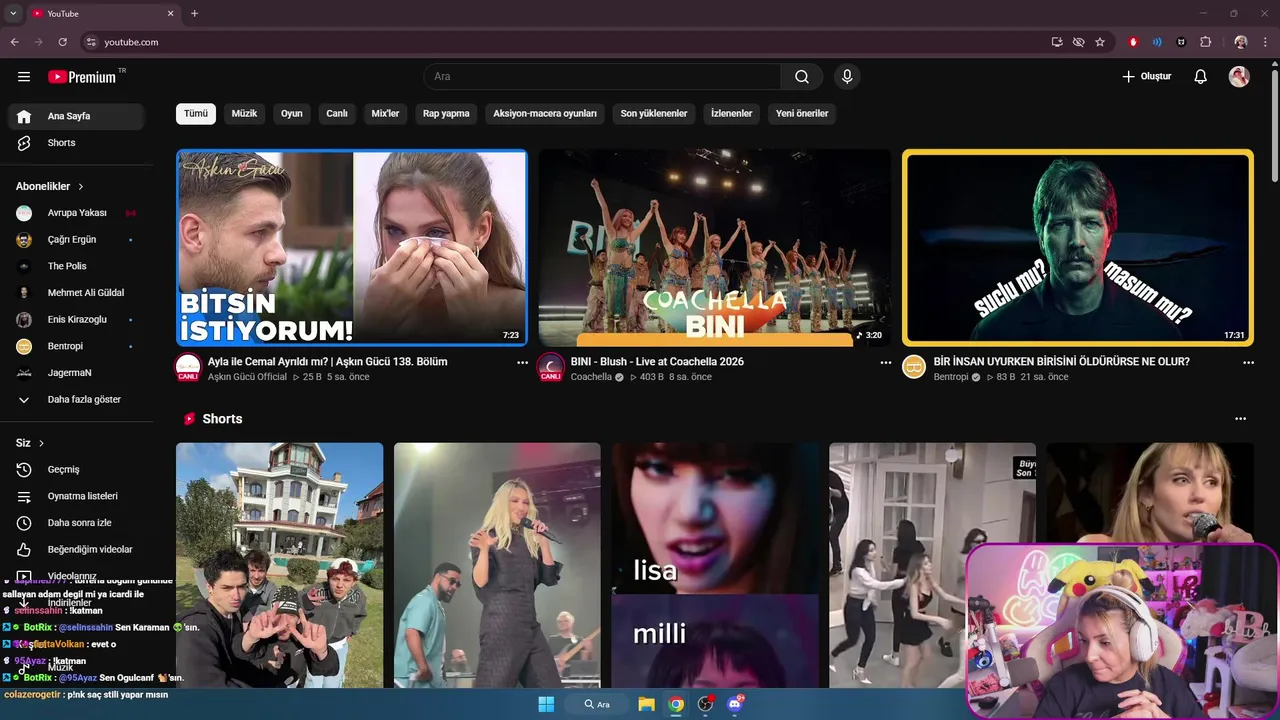Click taskbar Ara search box
Screen dimensions: 1280x720
coord(597,704)
